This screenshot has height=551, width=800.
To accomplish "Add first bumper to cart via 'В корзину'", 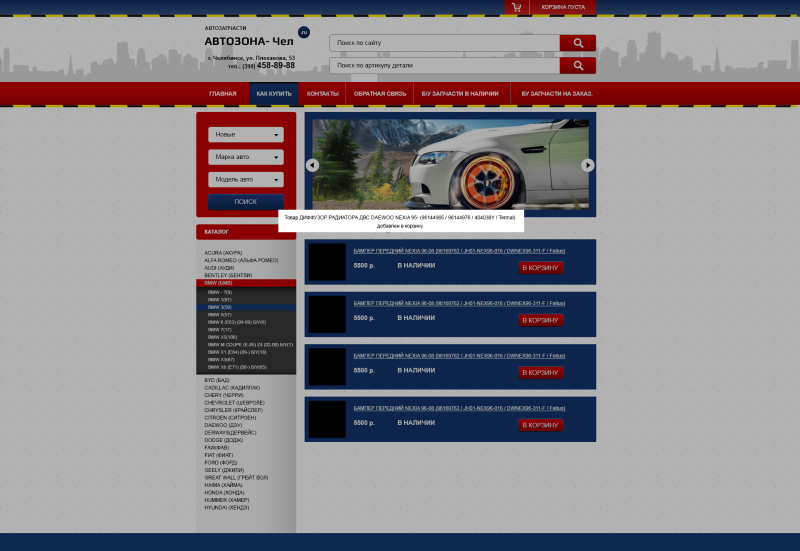I will tap(541, 267).
